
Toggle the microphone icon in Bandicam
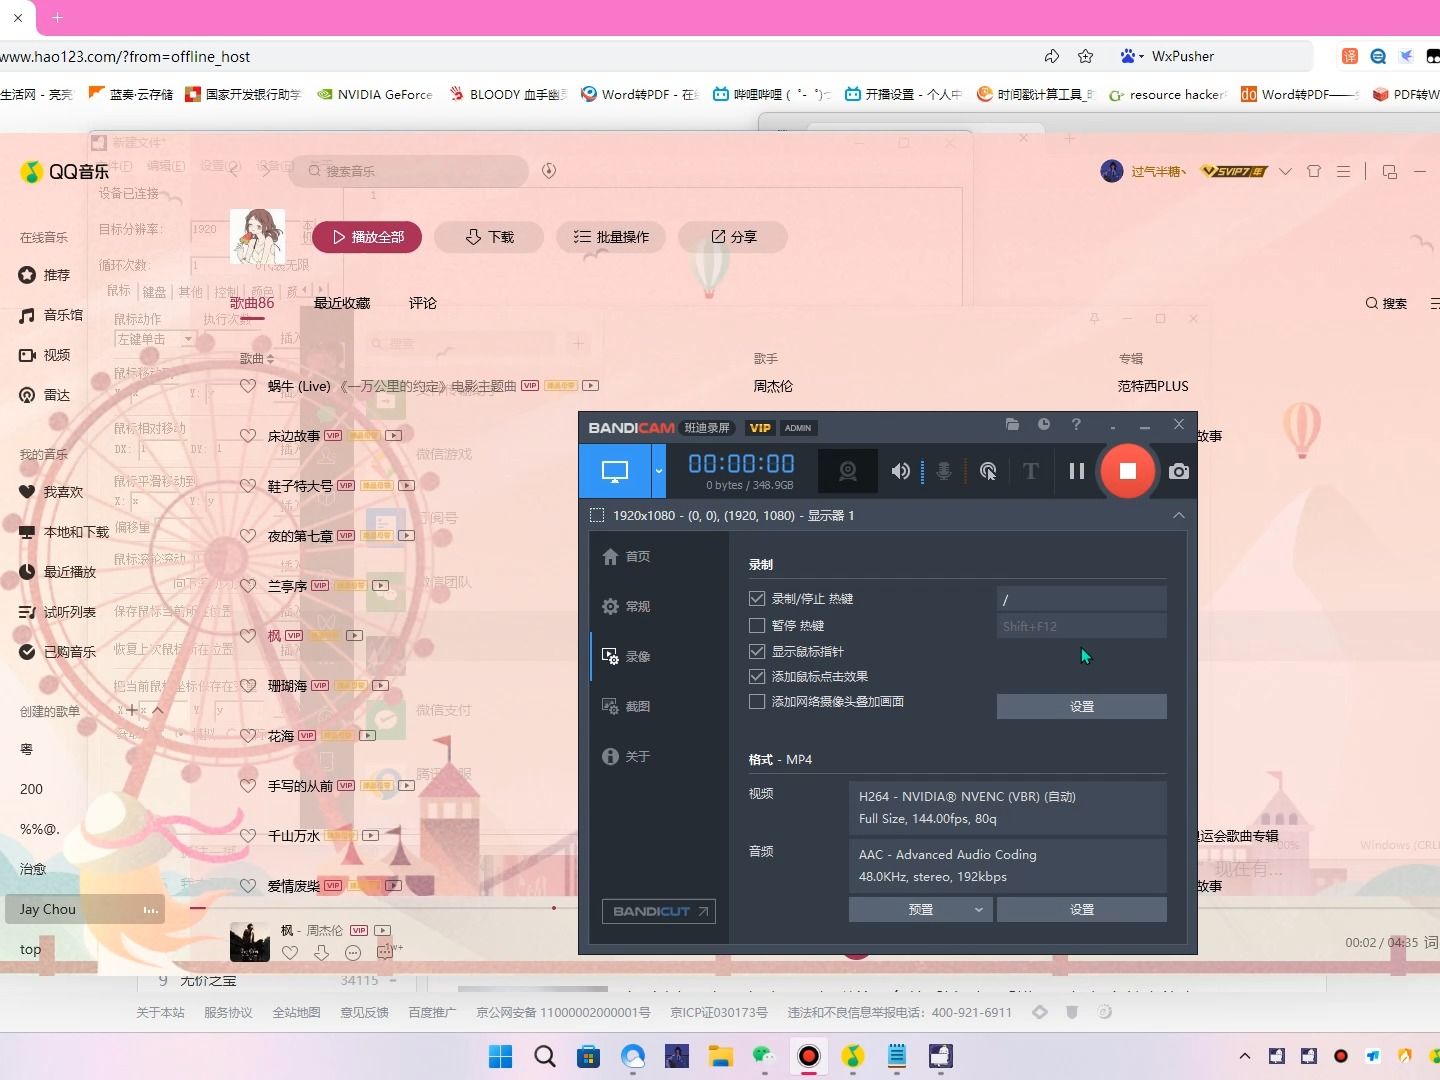[943, 471]
